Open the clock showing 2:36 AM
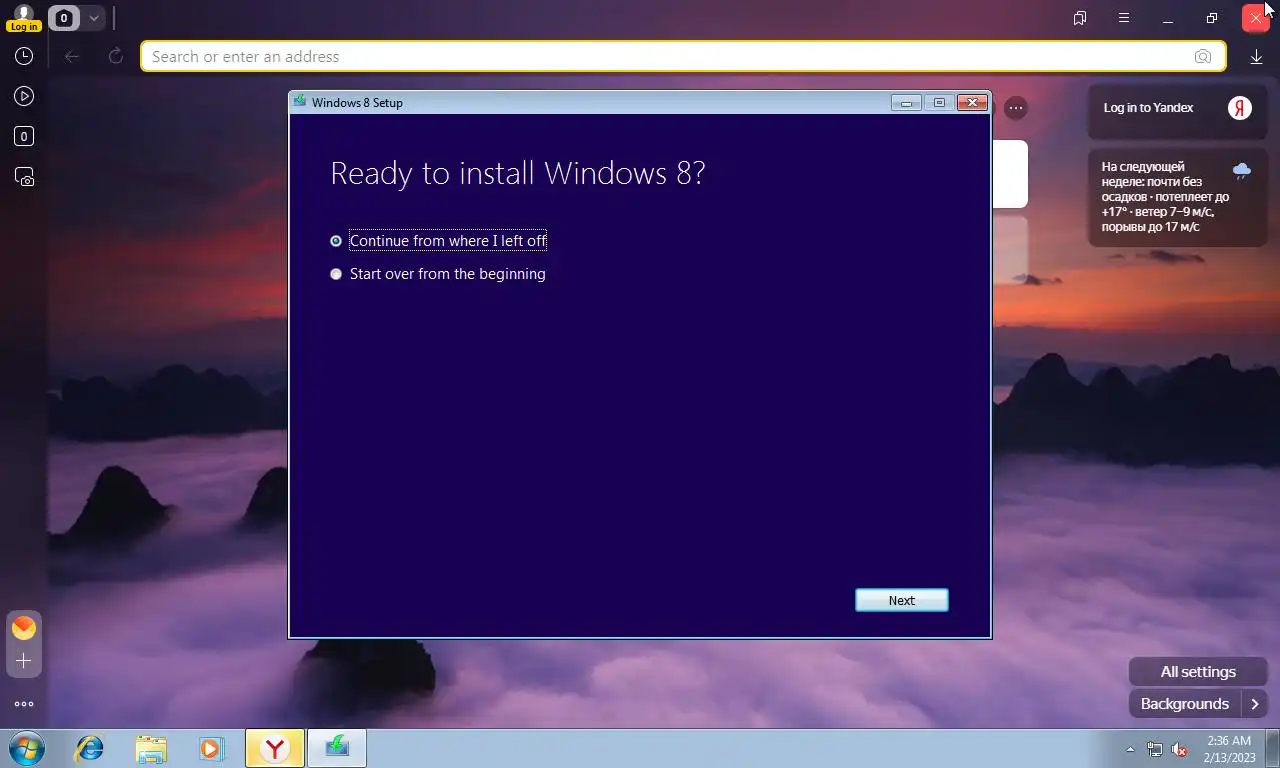 (x=1229, y=749)
